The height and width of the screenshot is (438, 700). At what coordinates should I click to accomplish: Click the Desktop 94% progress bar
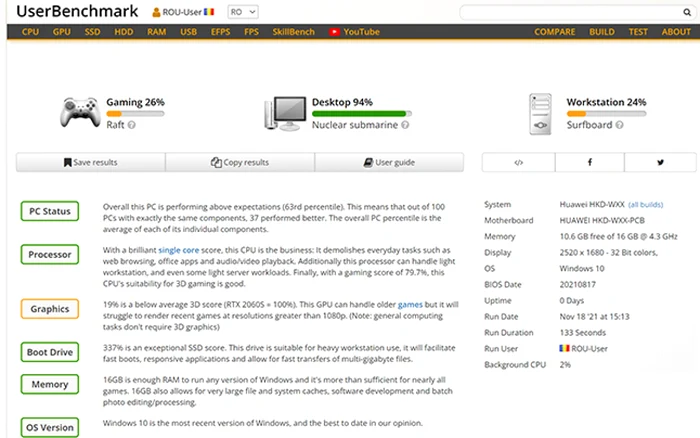coord(362,114)
